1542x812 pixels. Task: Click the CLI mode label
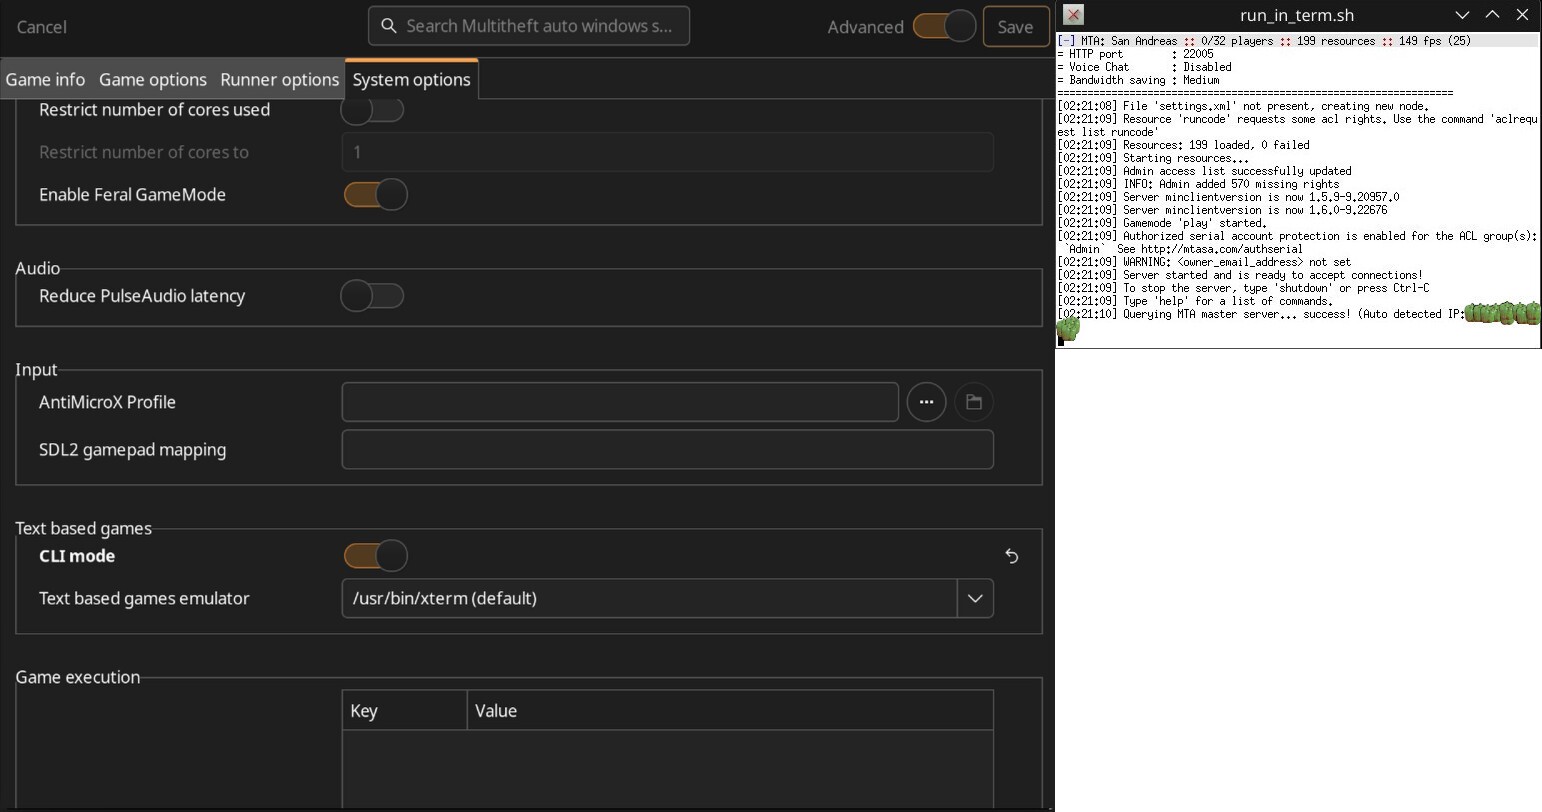[77, 556]
